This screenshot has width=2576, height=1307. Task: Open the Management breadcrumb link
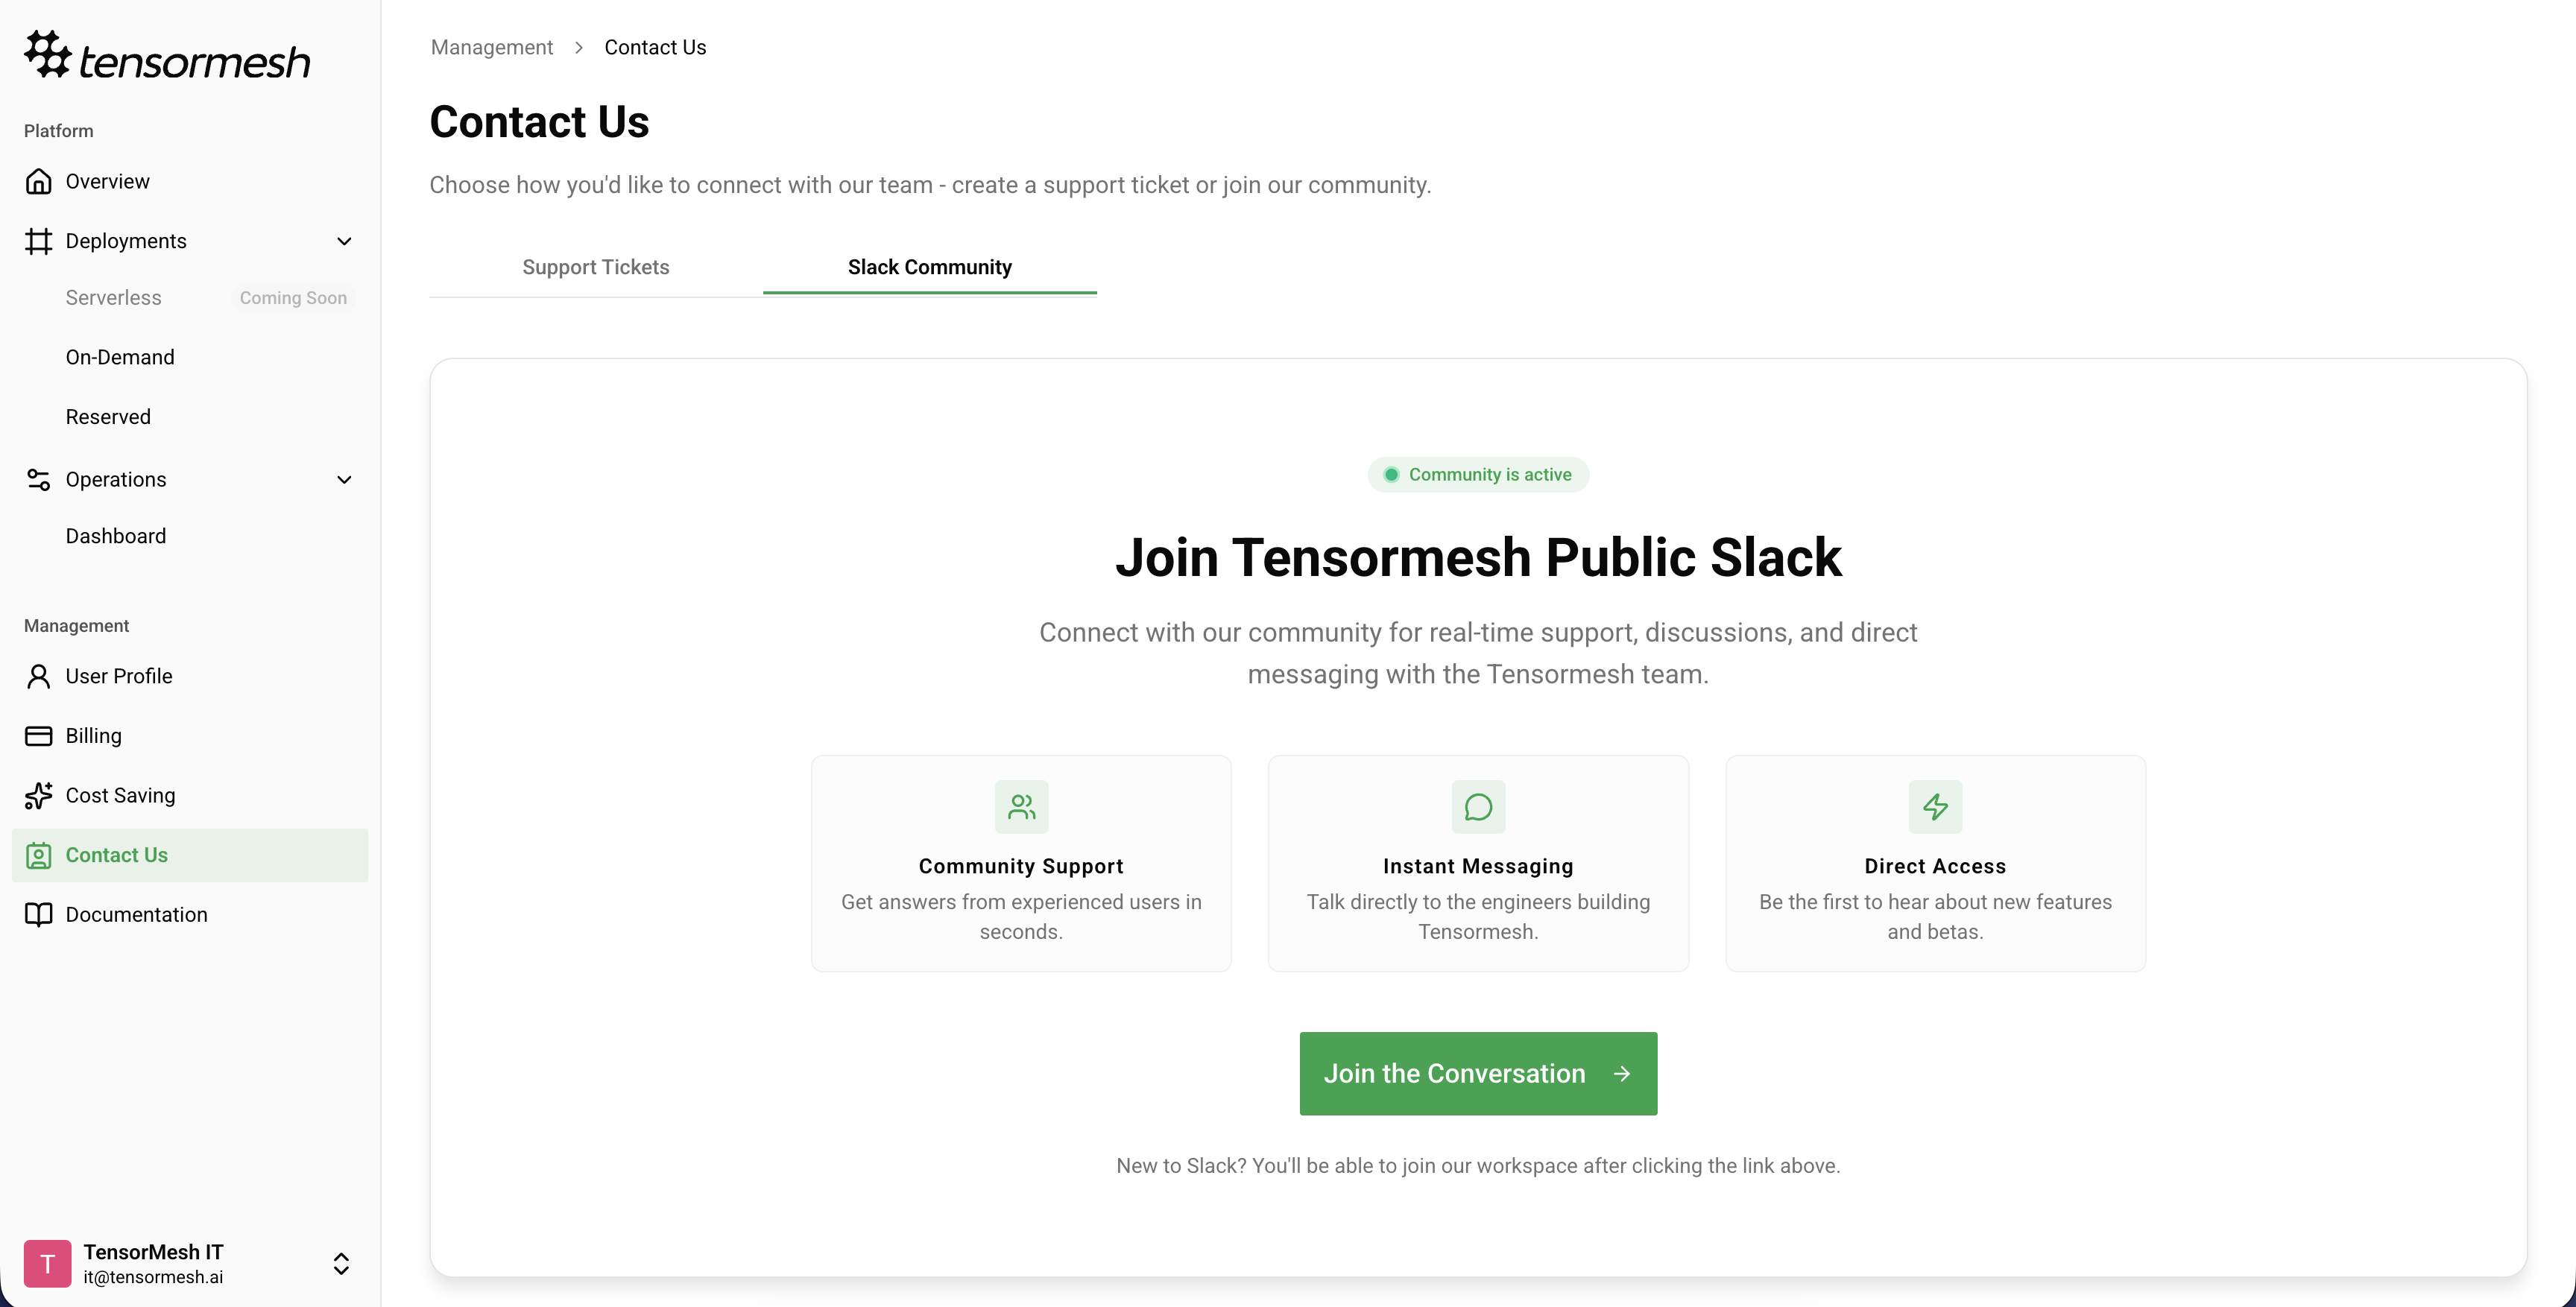coord(491,46)
